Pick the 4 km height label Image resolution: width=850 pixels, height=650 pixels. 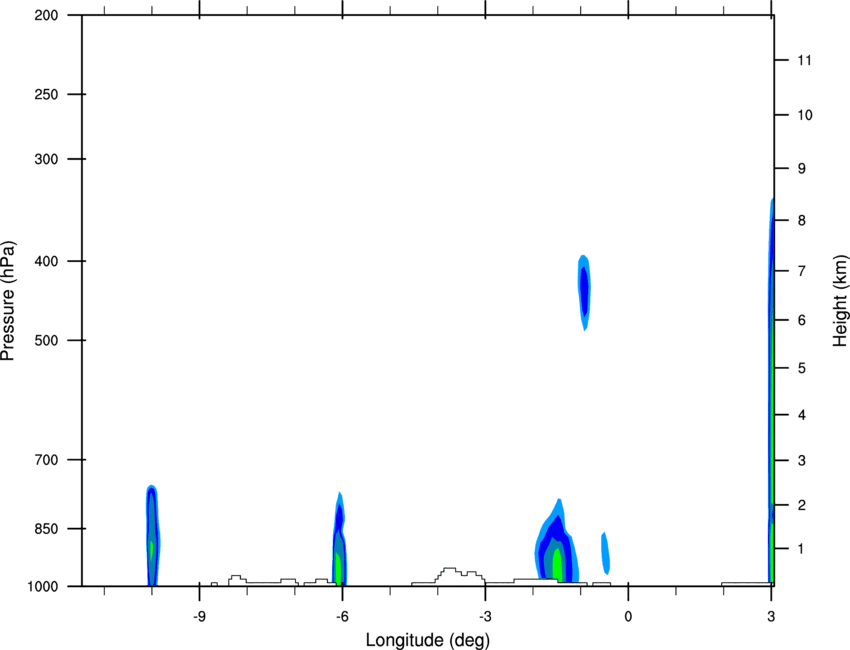pos(802,415)
